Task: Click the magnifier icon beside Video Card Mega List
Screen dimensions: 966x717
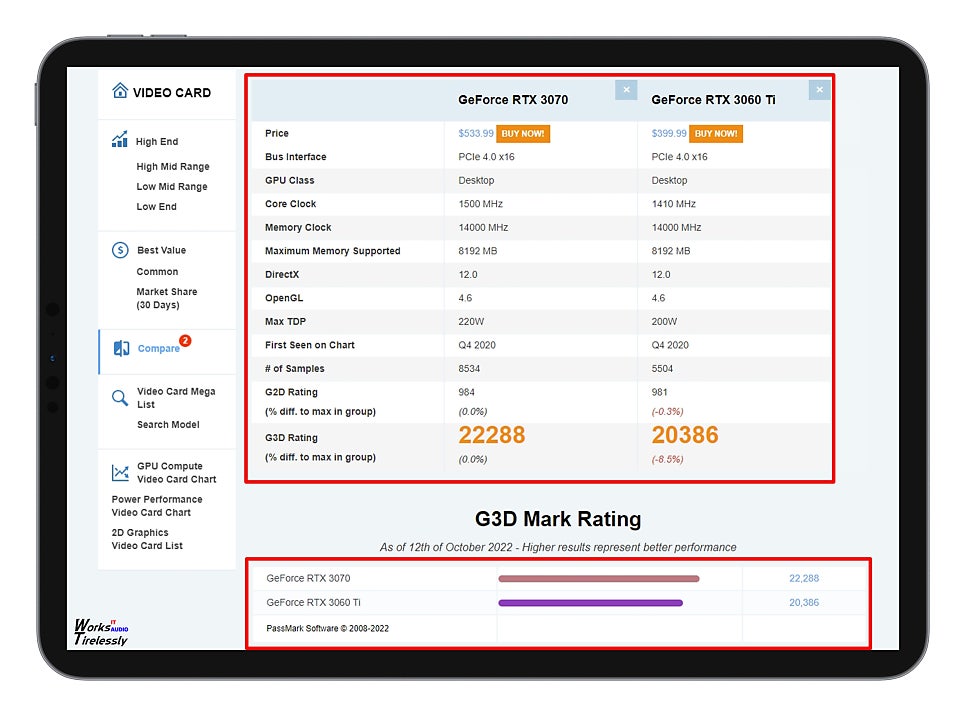Action: coord(120,398)
